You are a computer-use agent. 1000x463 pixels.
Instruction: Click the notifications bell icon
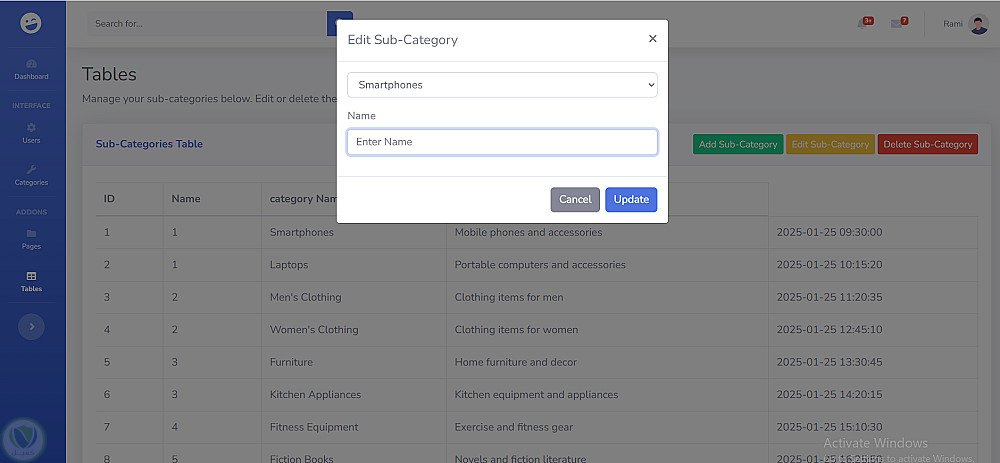click(862, 24)
